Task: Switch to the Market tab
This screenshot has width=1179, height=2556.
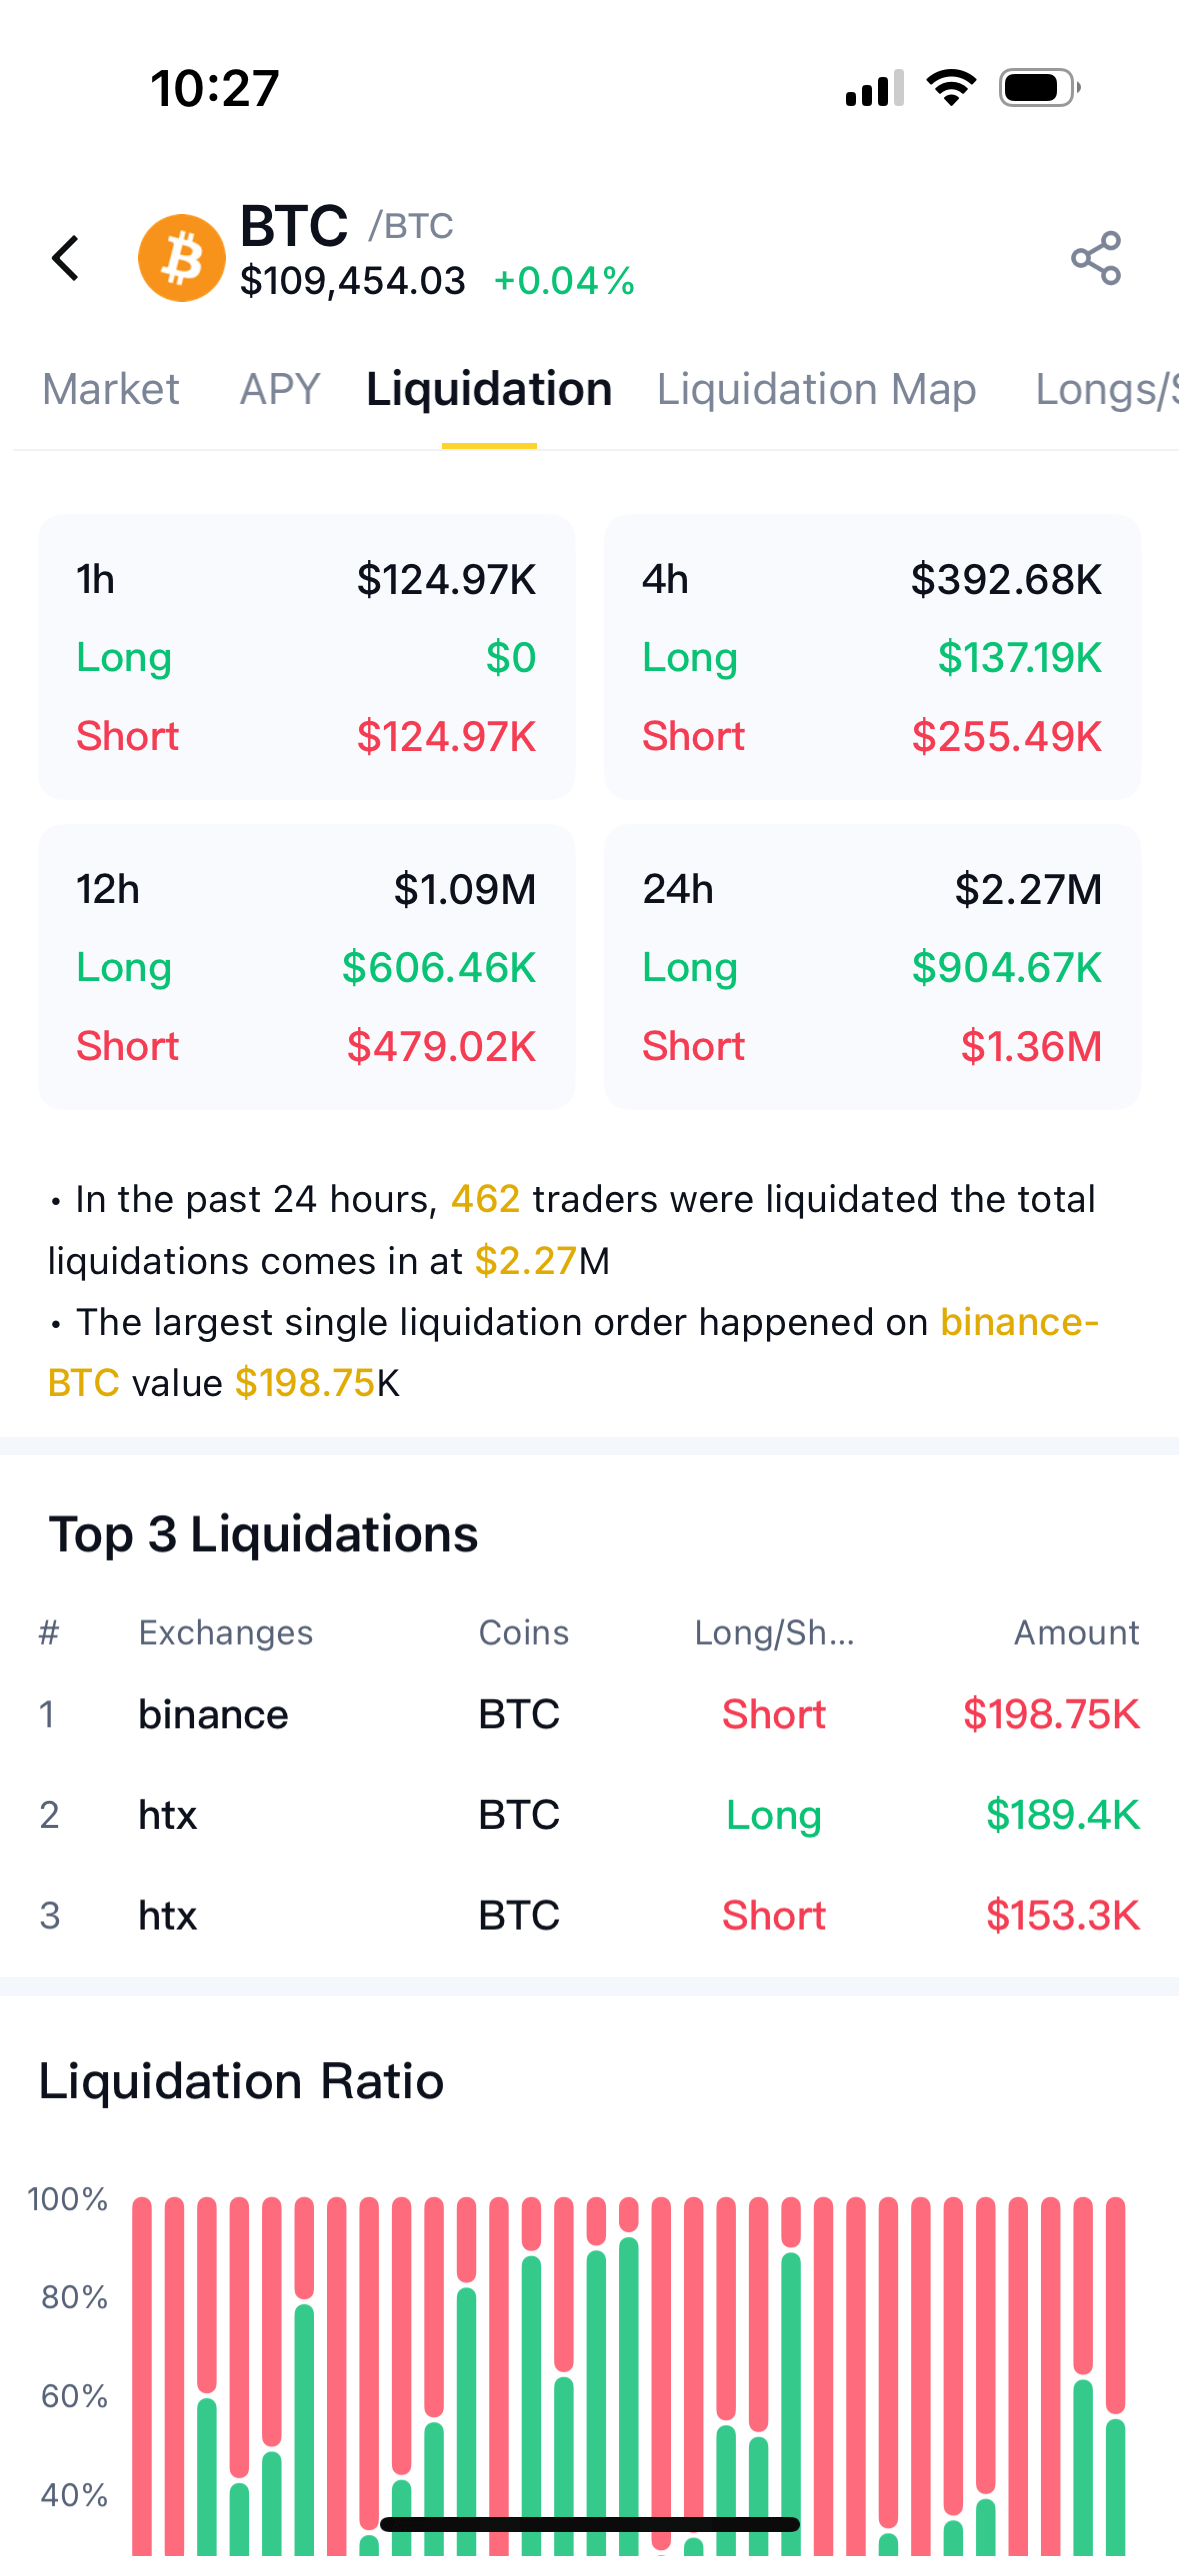Action: pyautogui.click(x=111, y=389)
